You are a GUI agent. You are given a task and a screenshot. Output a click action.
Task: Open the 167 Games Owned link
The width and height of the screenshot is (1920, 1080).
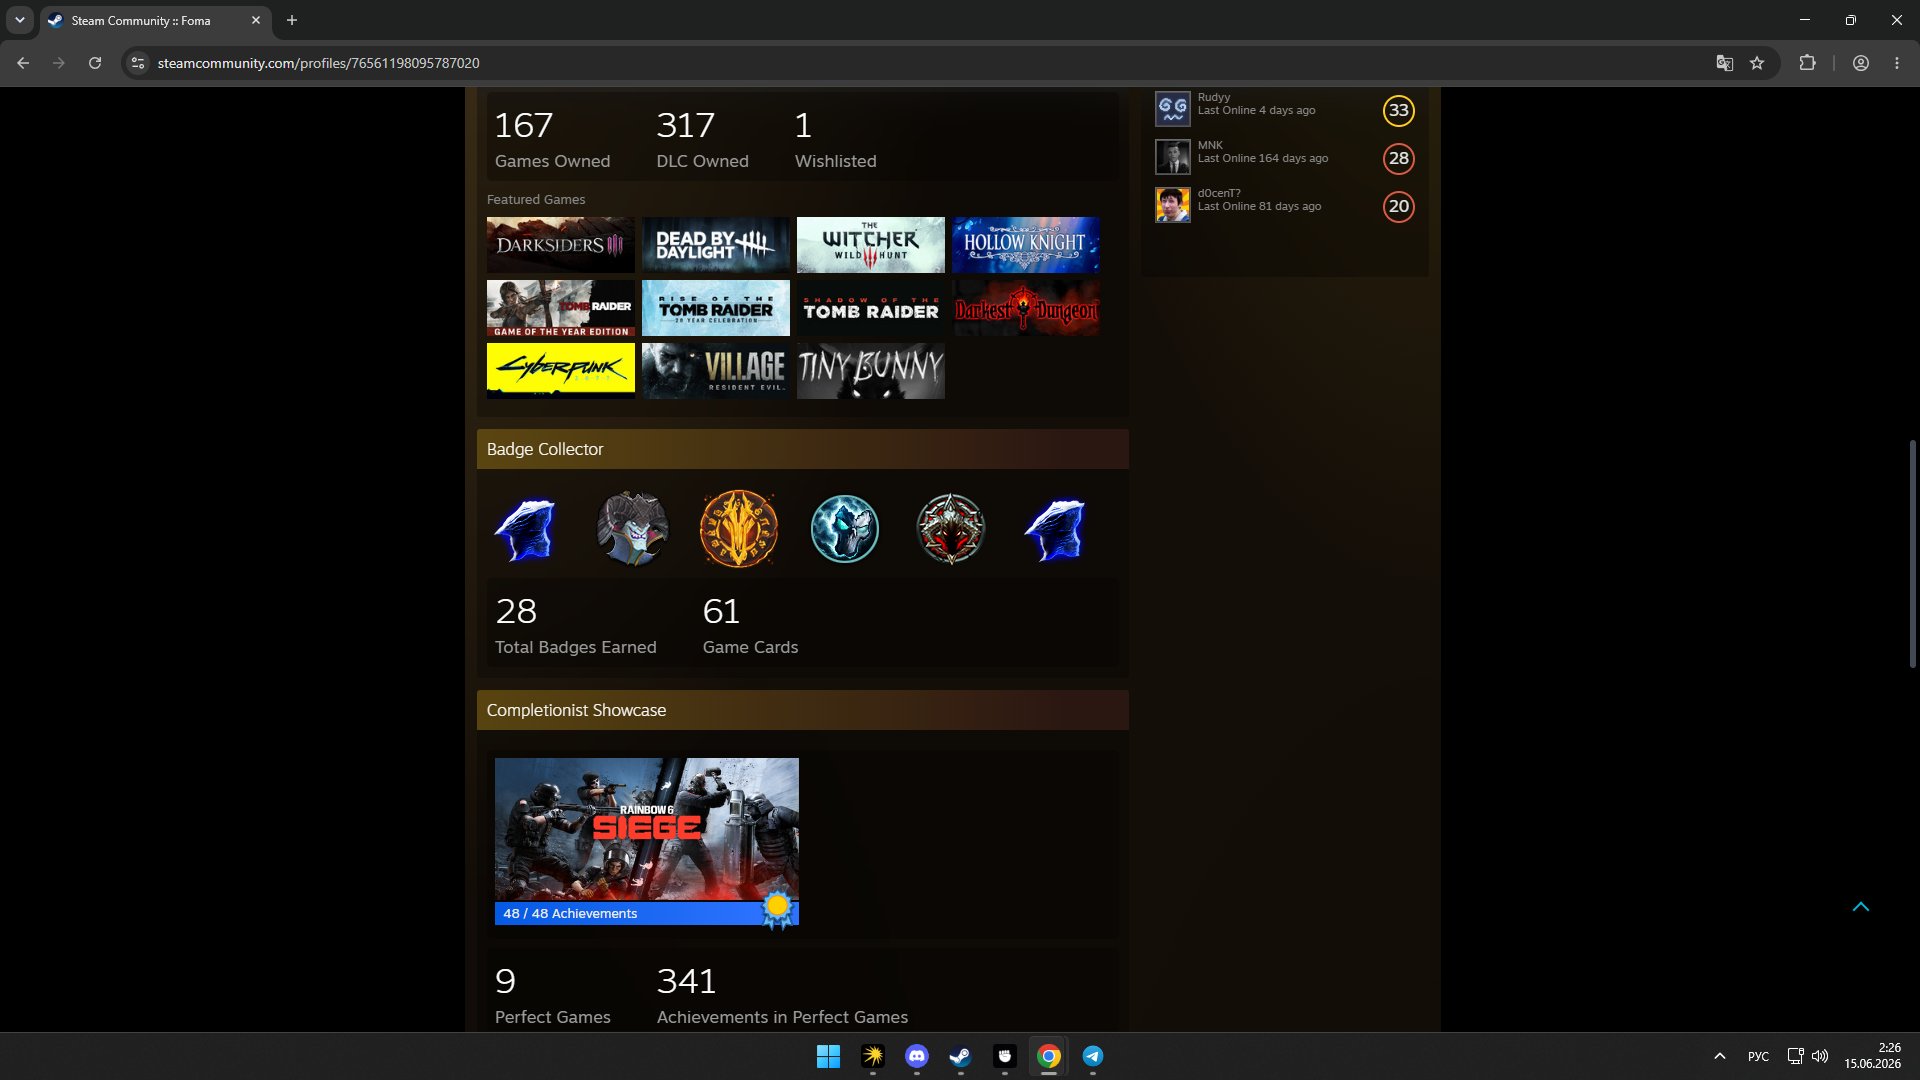pos(552,139)
